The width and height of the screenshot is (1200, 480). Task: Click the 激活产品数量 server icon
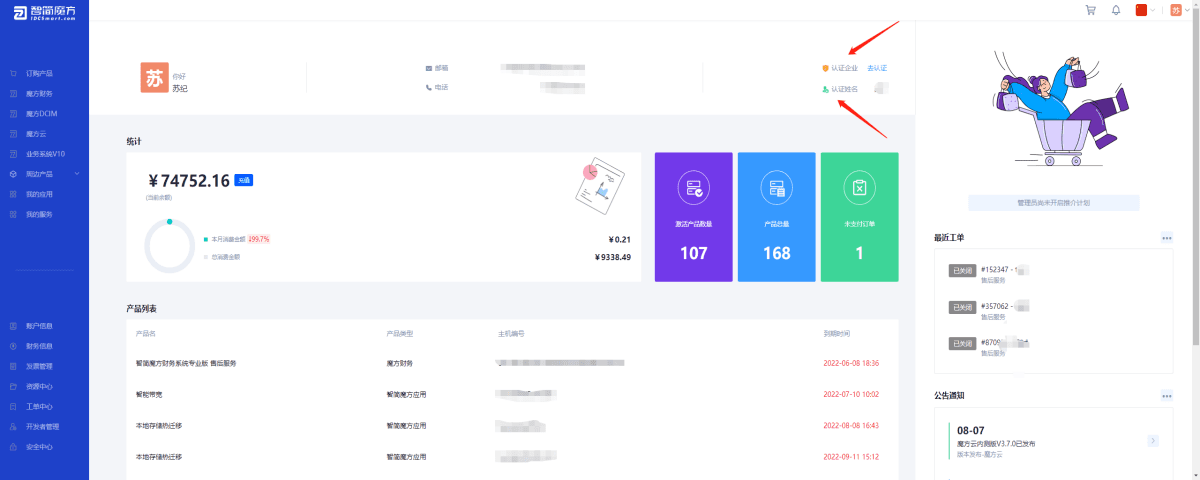pos(693,188)
